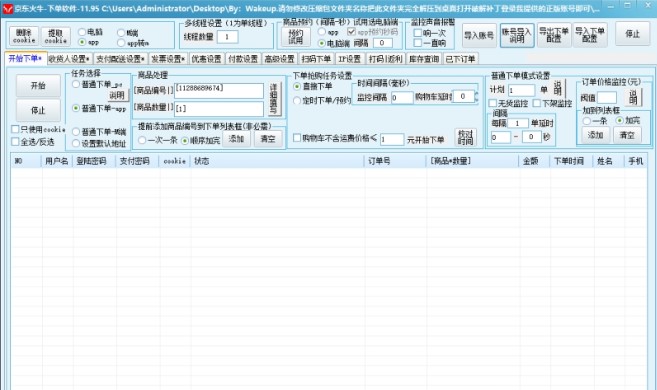Screen dimensions: 657x390
Task: Select the 顺序加完 radio option
Action: coord(185,141)
